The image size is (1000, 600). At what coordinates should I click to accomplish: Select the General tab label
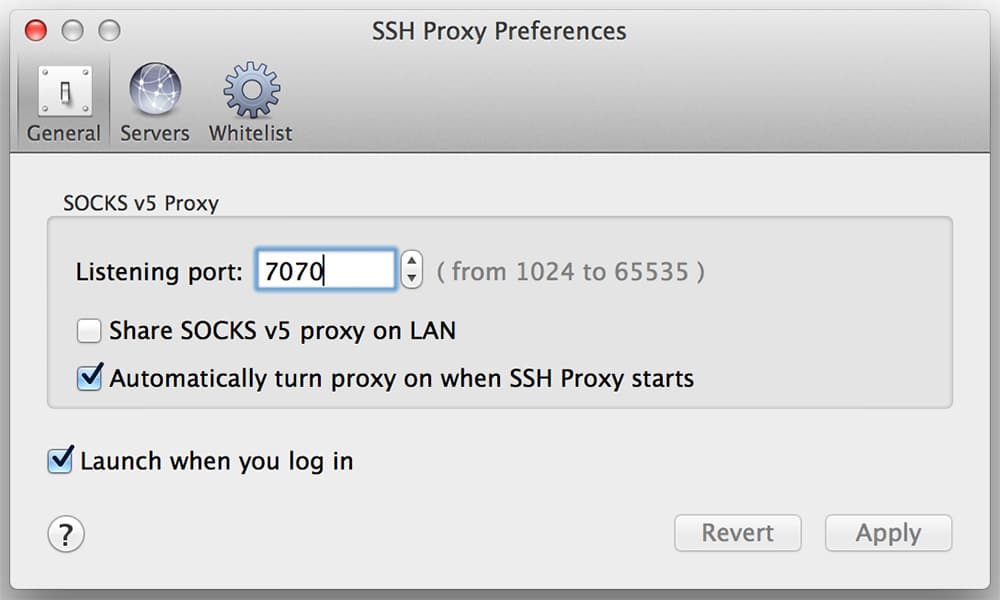point(63,133)
